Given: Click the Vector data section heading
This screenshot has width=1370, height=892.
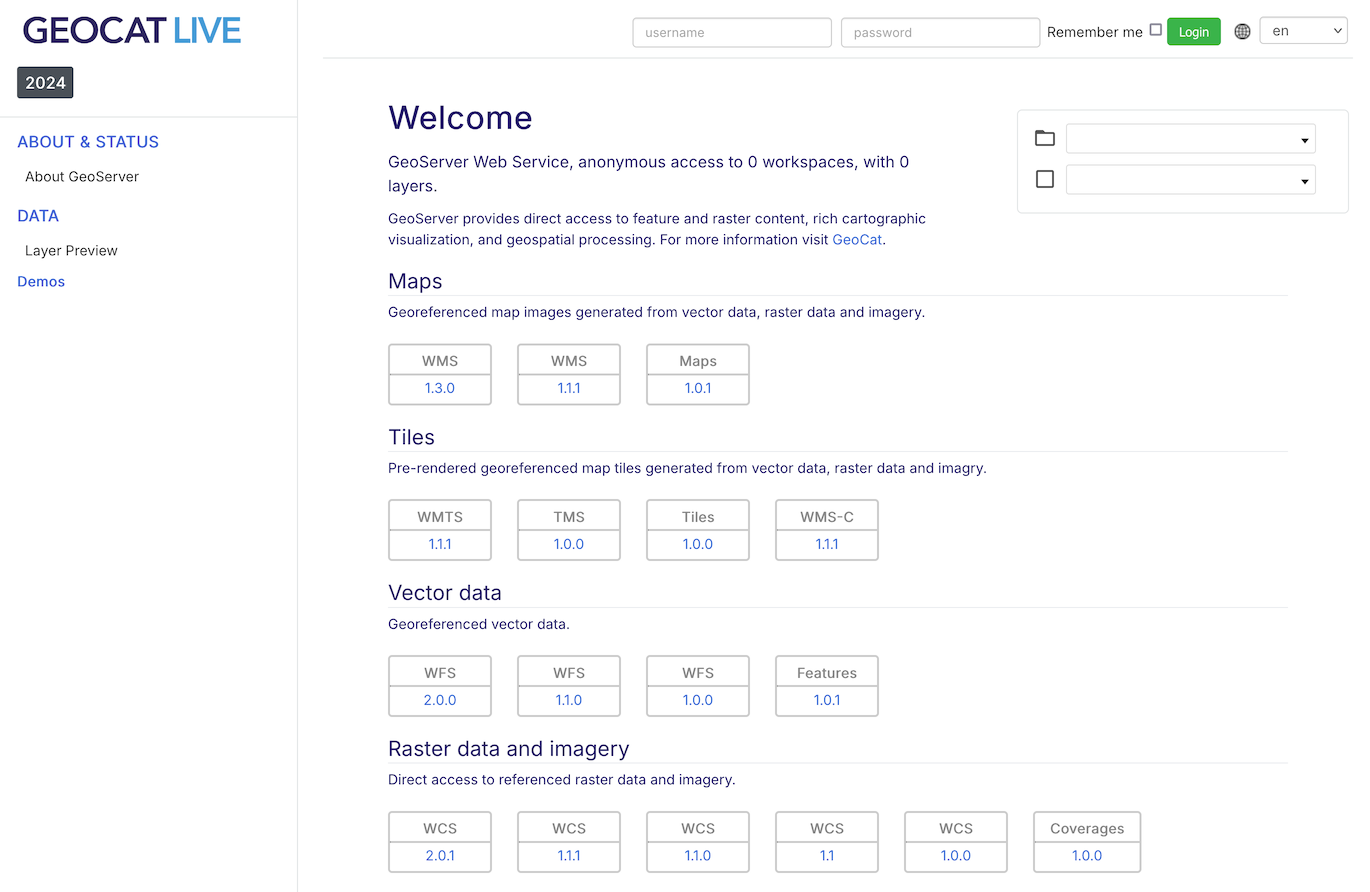Looking at the screenshot, I should coord(445,593).
